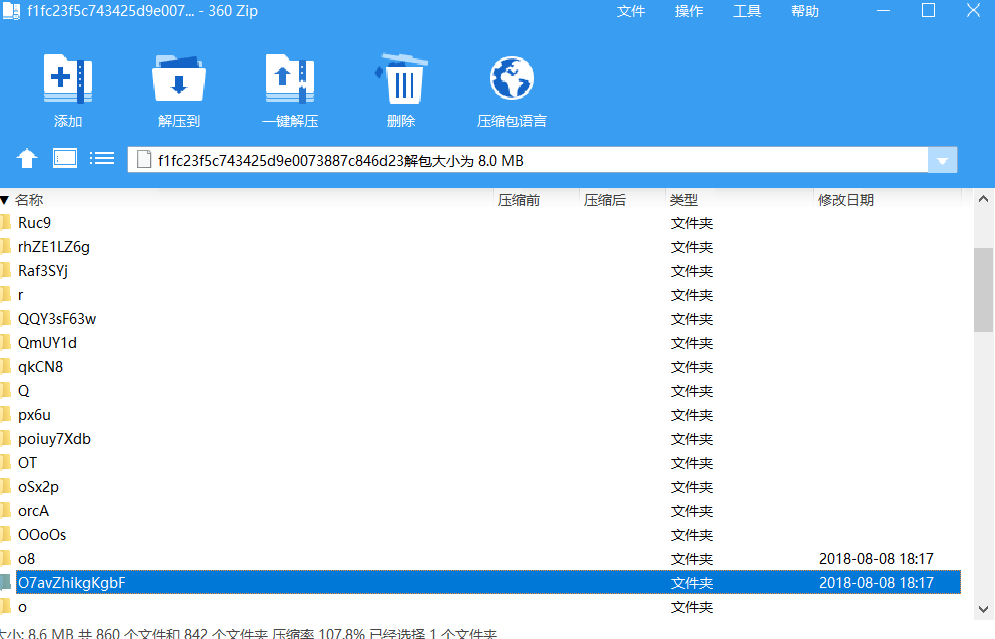This screenshot has height=639, width=995.
Task: Click the scroll down arrow of file list
Action: pyautogui.click(x=984, y=609)
